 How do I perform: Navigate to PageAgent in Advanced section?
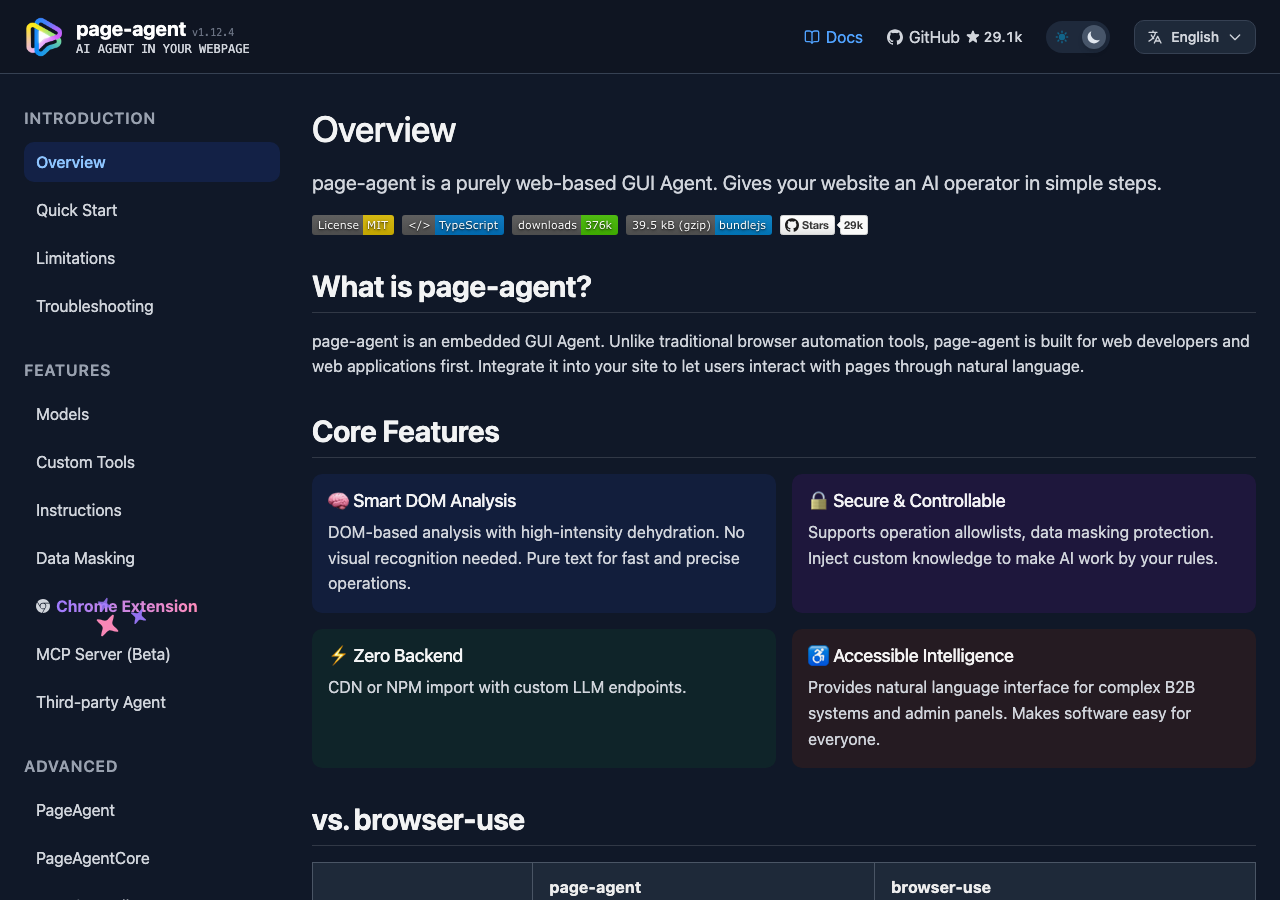coord(152,810)
